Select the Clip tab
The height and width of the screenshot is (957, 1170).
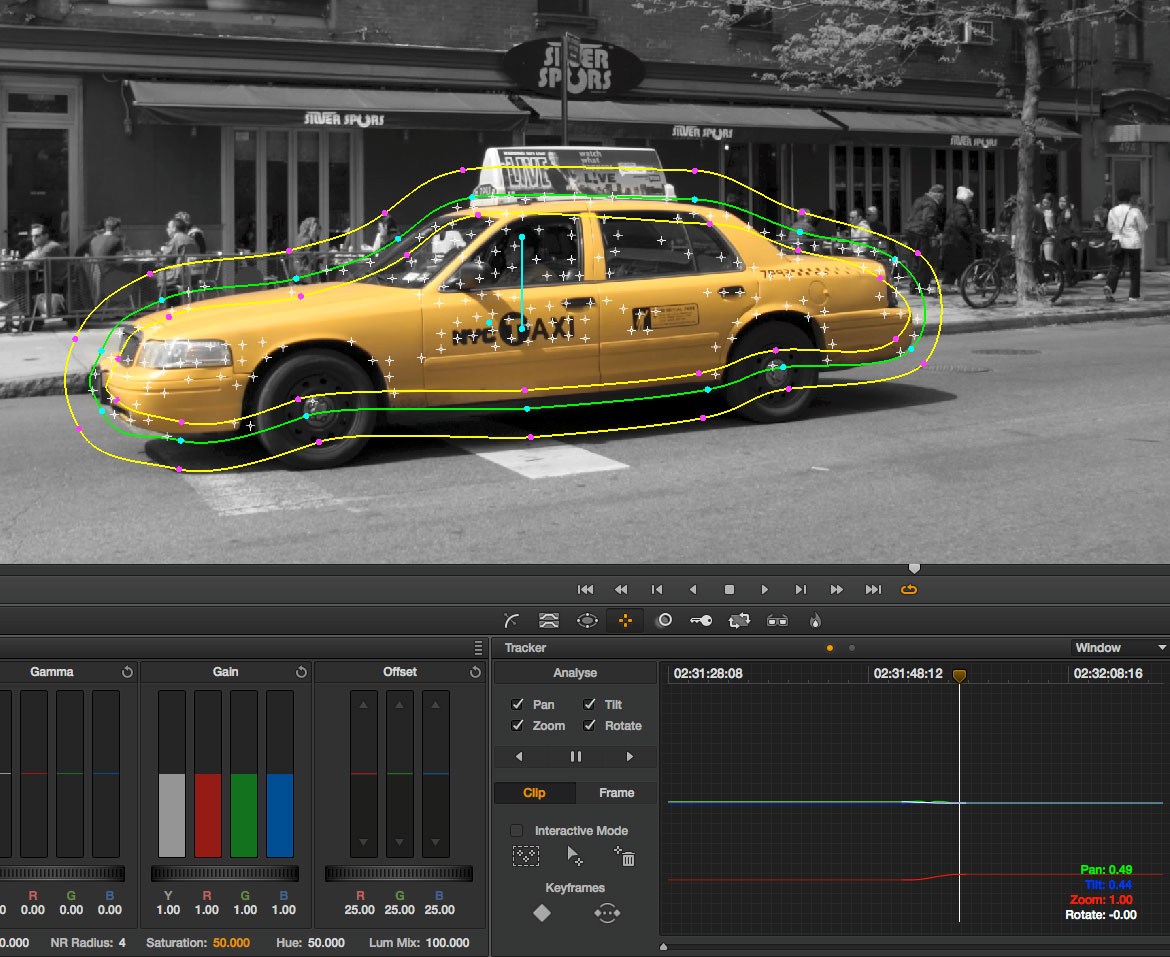pos(535,792)
